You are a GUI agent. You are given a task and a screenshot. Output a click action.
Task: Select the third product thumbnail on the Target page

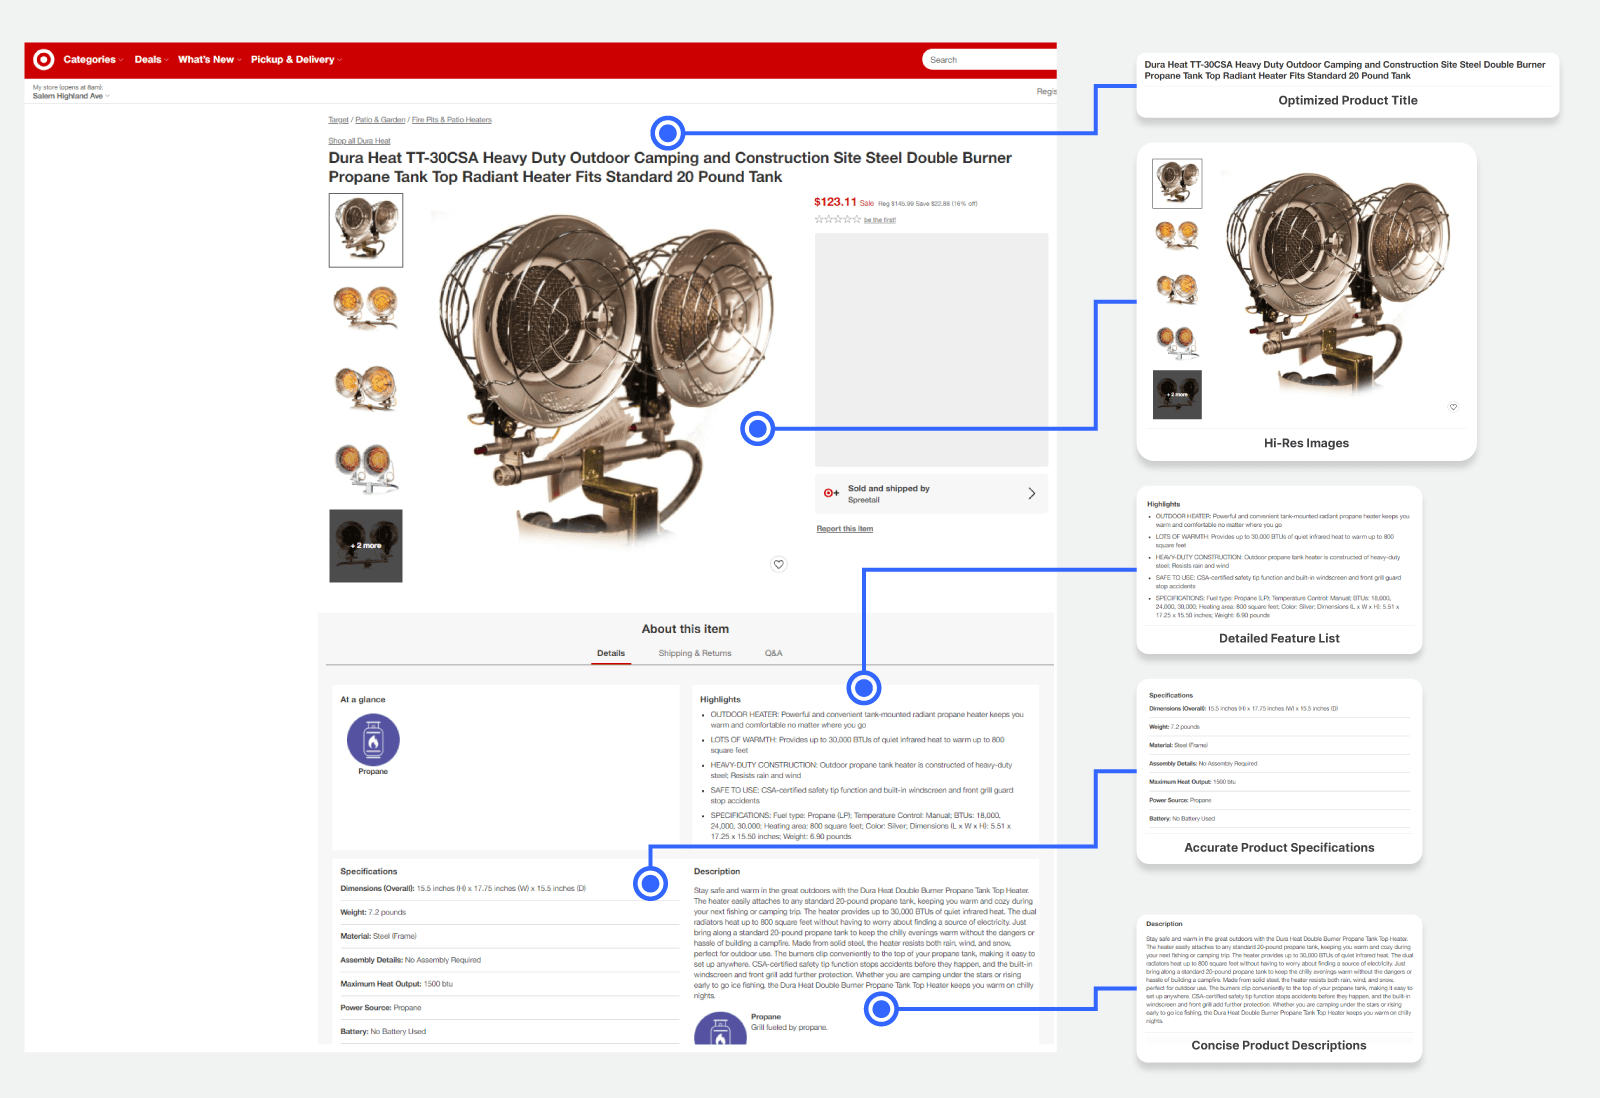(x=366, y=388)
